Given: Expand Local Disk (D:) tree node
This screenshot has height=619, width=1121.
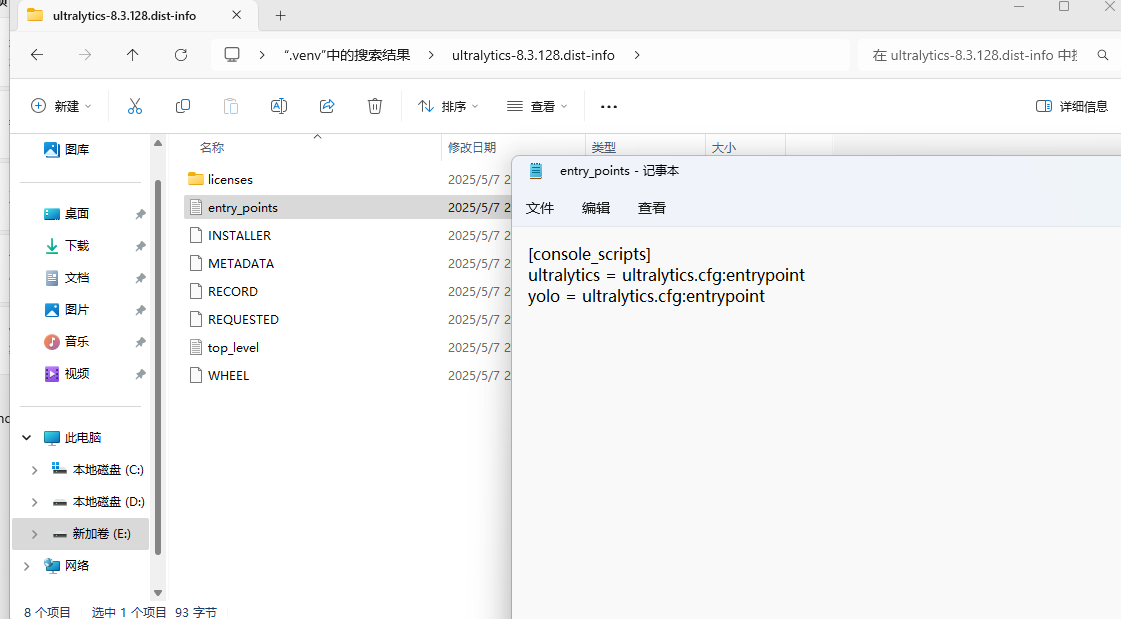Looking at the screenshot, I should [x=34, y=502].
